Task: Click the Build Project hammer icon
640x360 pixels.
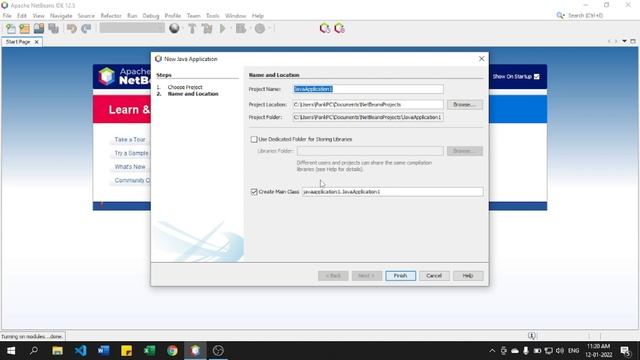Action: [192, 29]
